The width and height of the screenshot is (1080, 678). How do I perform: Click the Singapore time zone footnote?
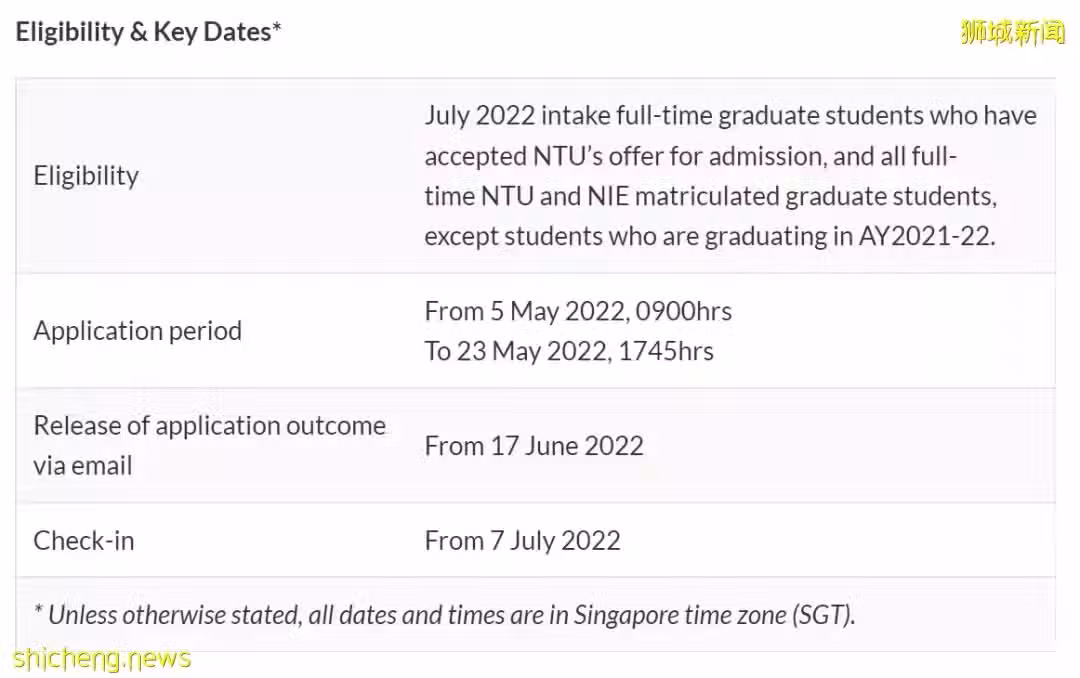click(445, 615)
